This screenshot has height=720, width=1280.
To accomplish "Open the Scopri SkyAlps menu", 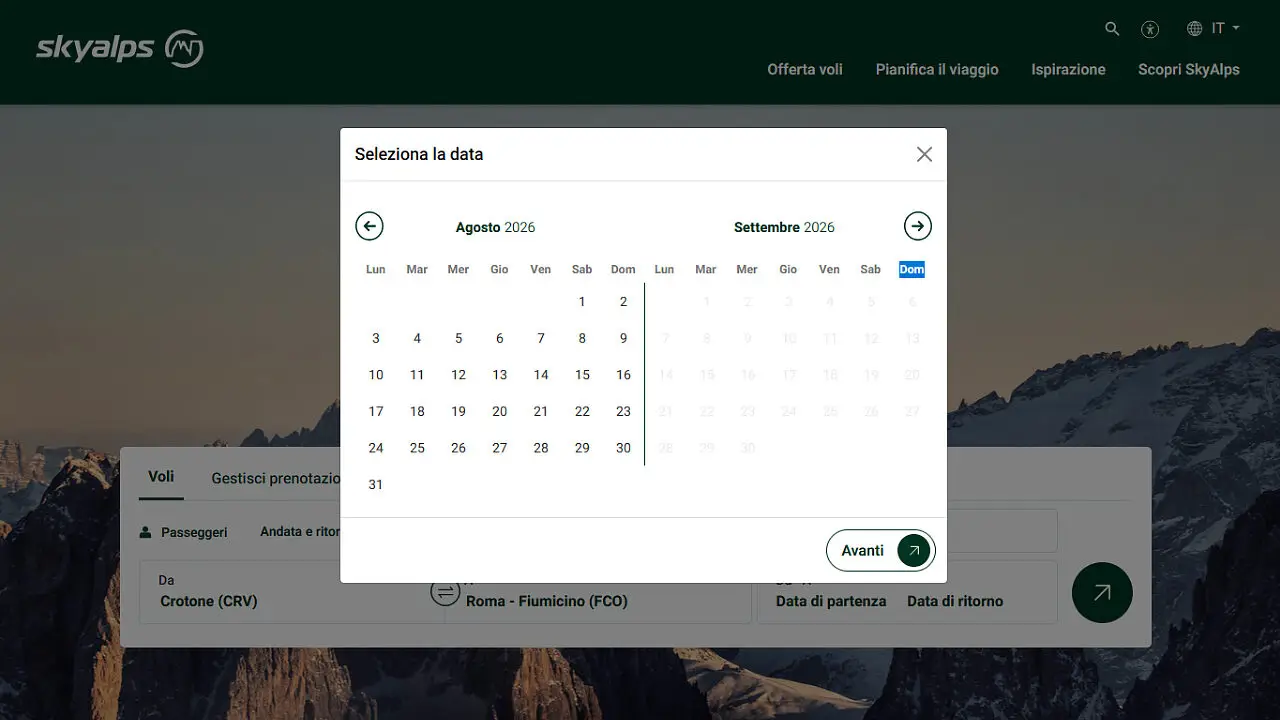I will [x=1188, y=69].
